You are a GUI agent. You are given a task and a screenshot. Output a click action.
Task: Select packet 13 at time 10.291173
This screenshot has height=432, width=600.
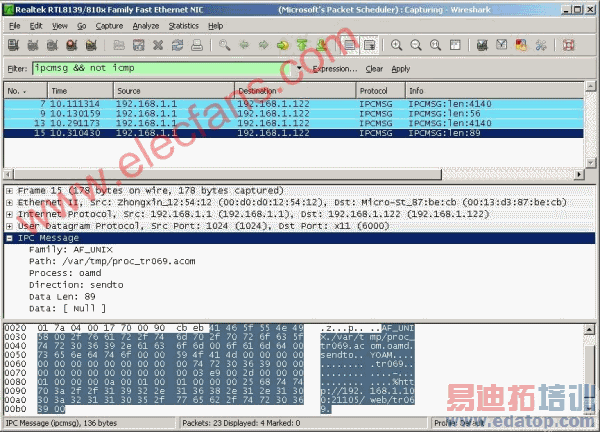(x=293, y=123)
